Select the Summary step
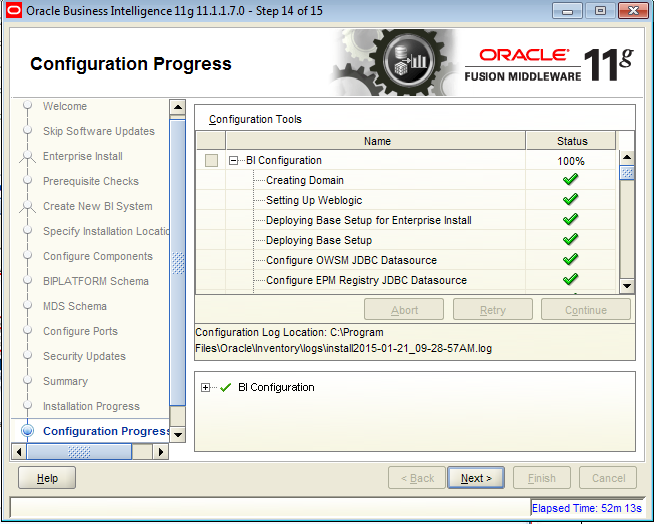Image resolution: width=654 pixels, height=524 pixels. (65, 381)
